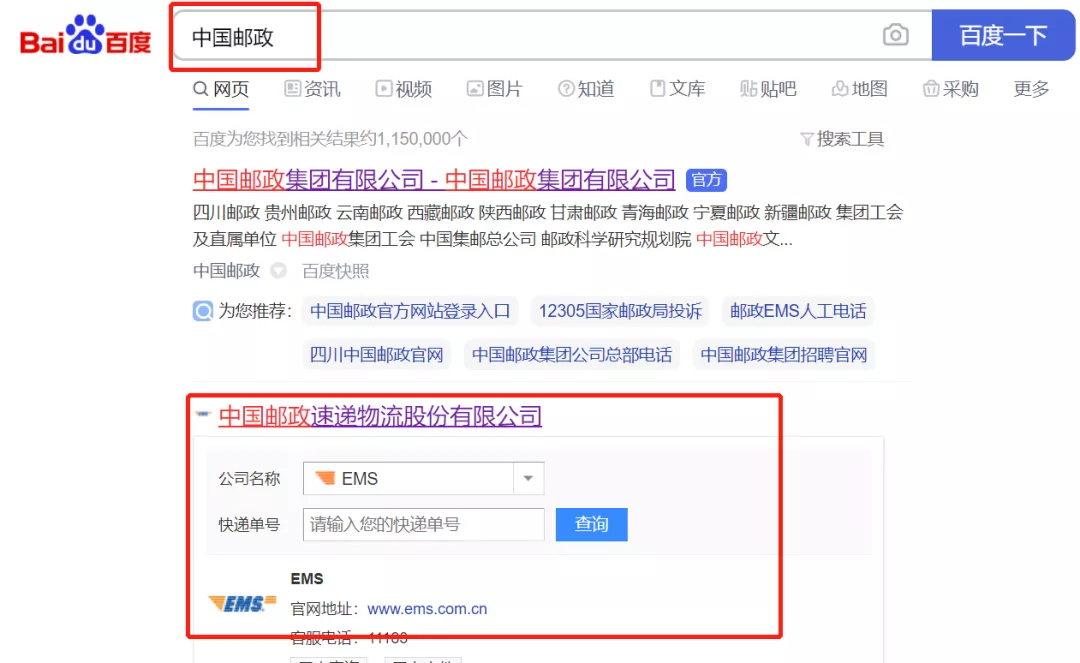
Task: Select suggestion 12305国家邮政局投诉
Action: (620, 311)
